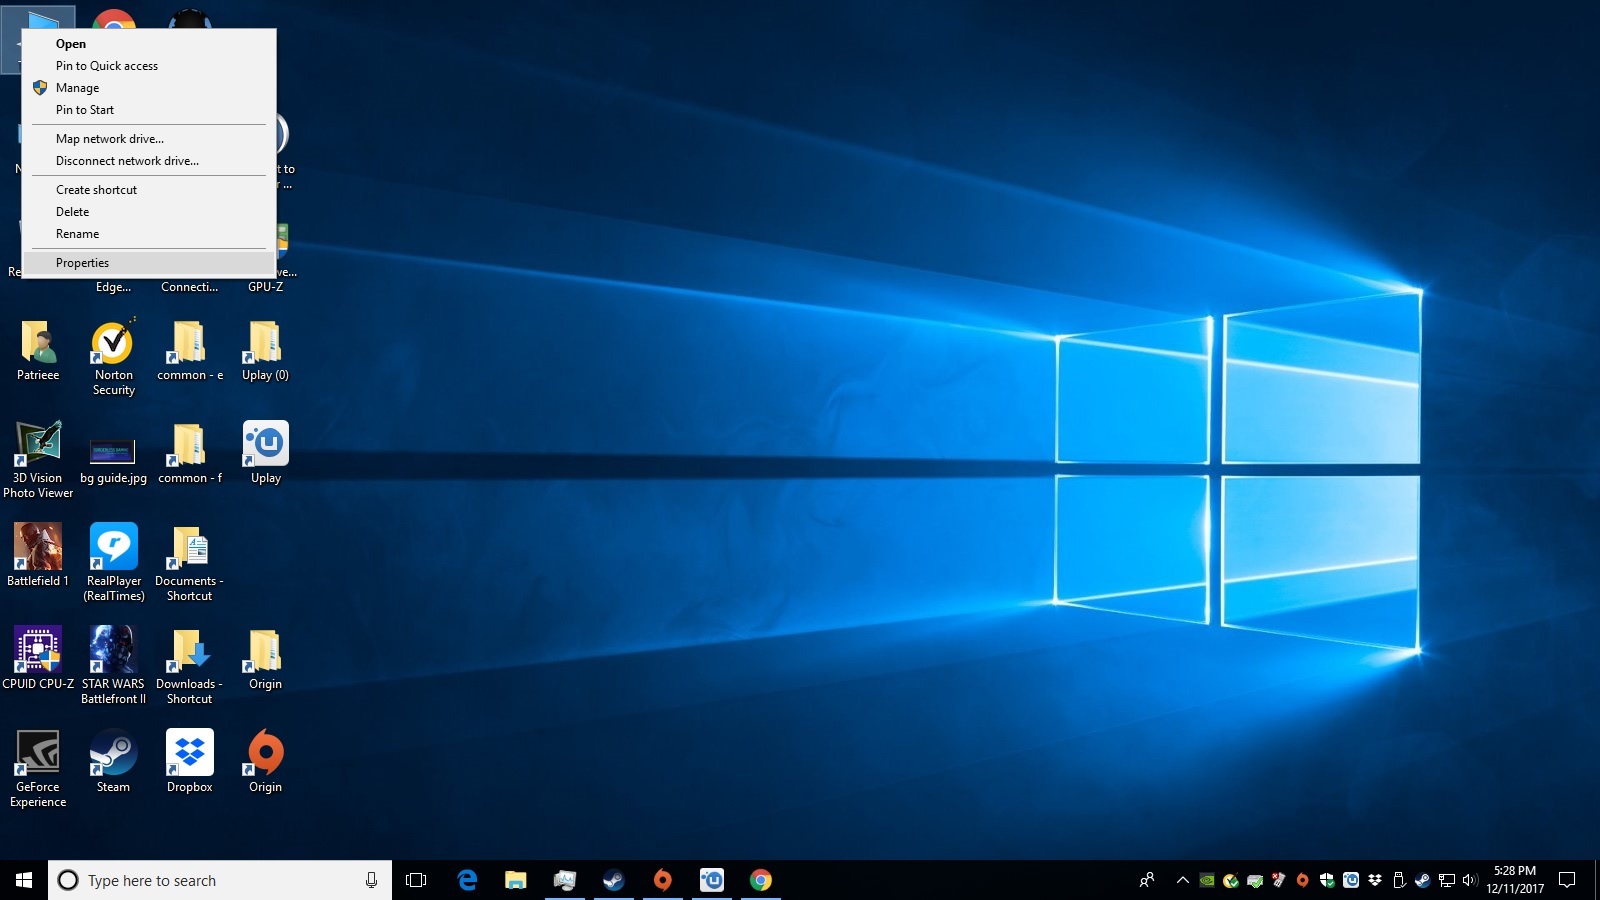Click the Cortana circle in the search box

pos(68,880)
